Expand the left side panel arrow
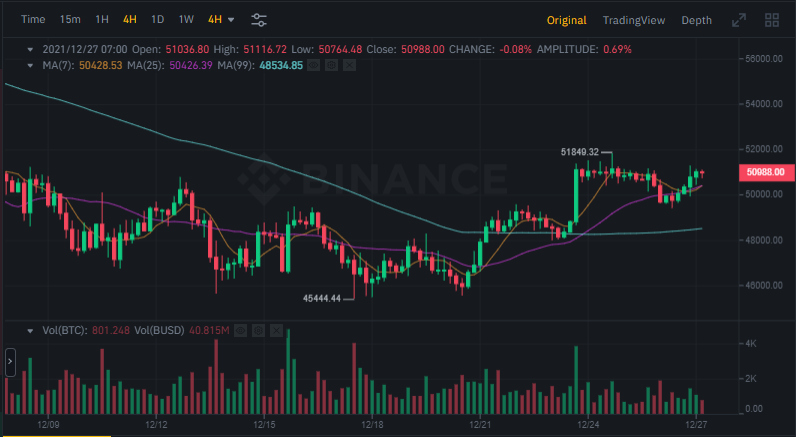Image resolution: width=796 pixels, height=437 pixels. click(10, 362)
